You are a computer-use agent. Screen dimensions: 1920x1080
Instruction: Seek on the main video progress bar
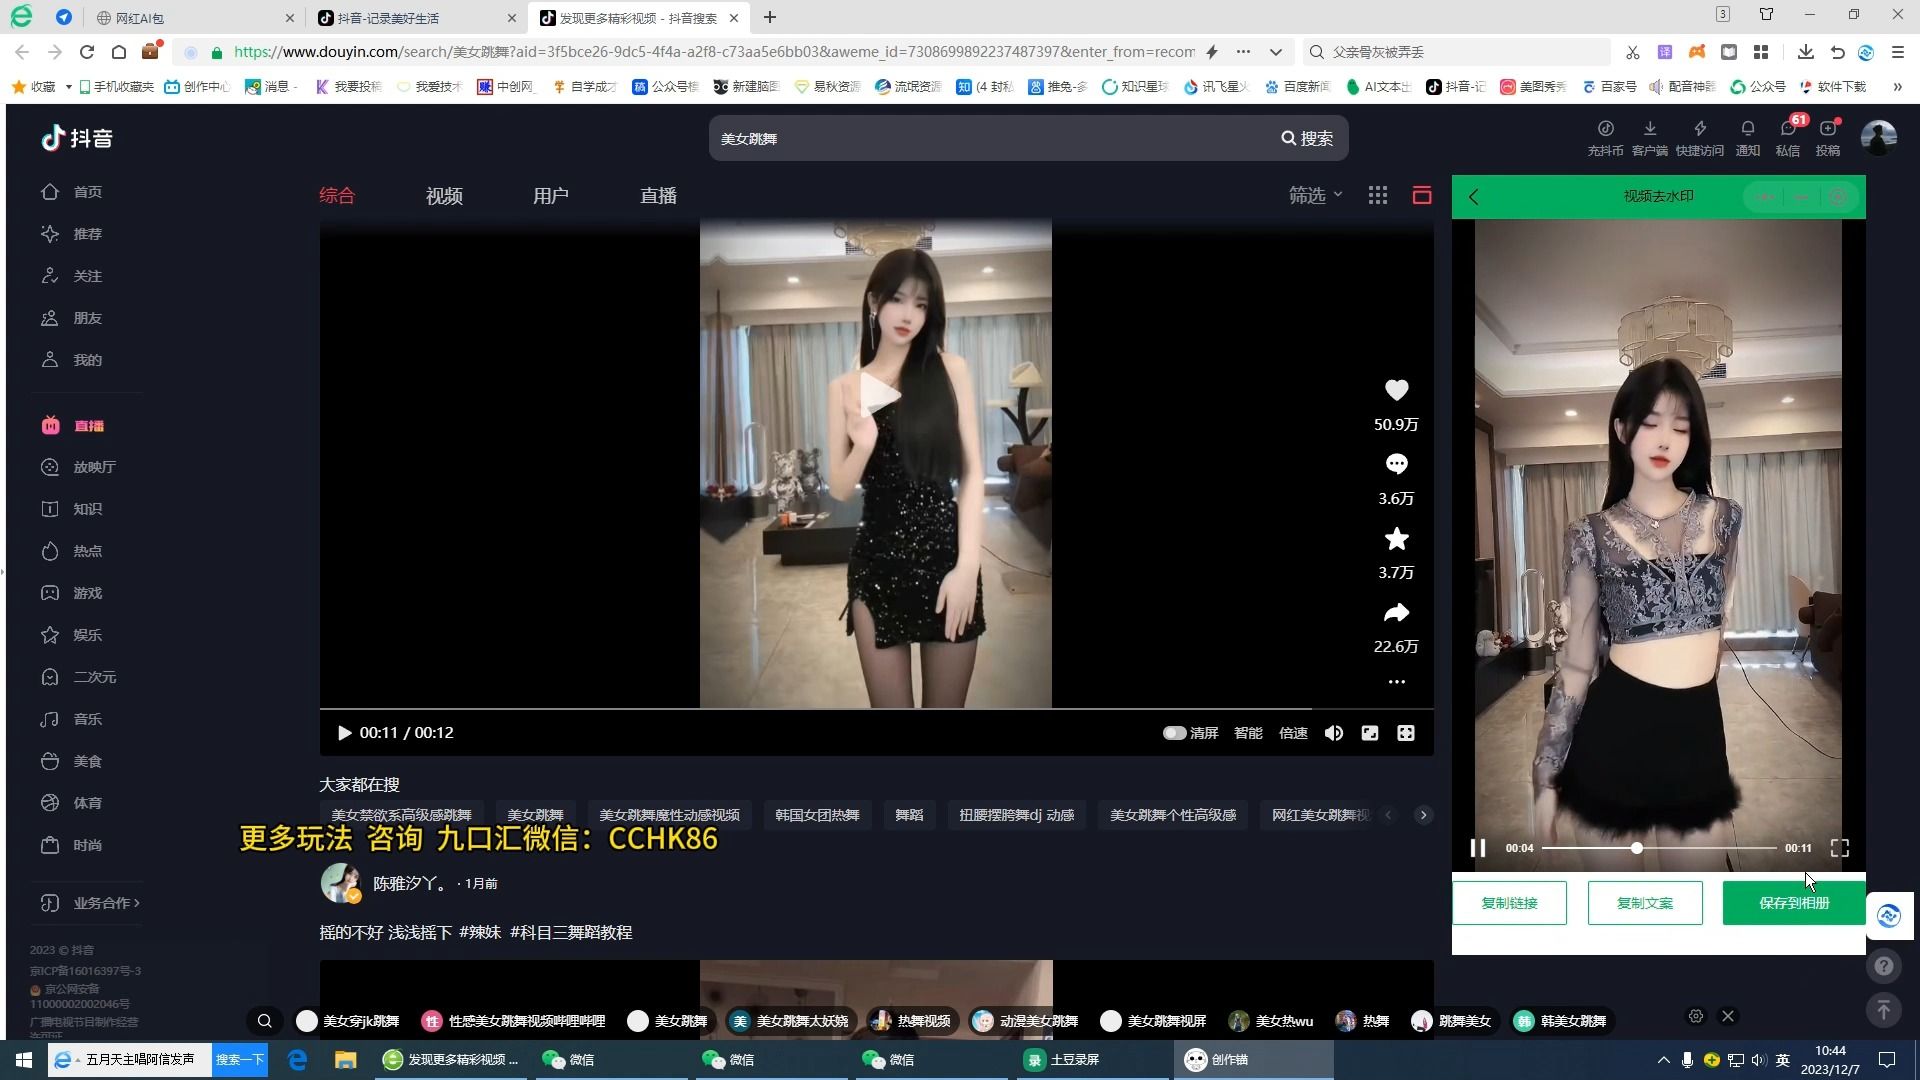tap(876, 709)
